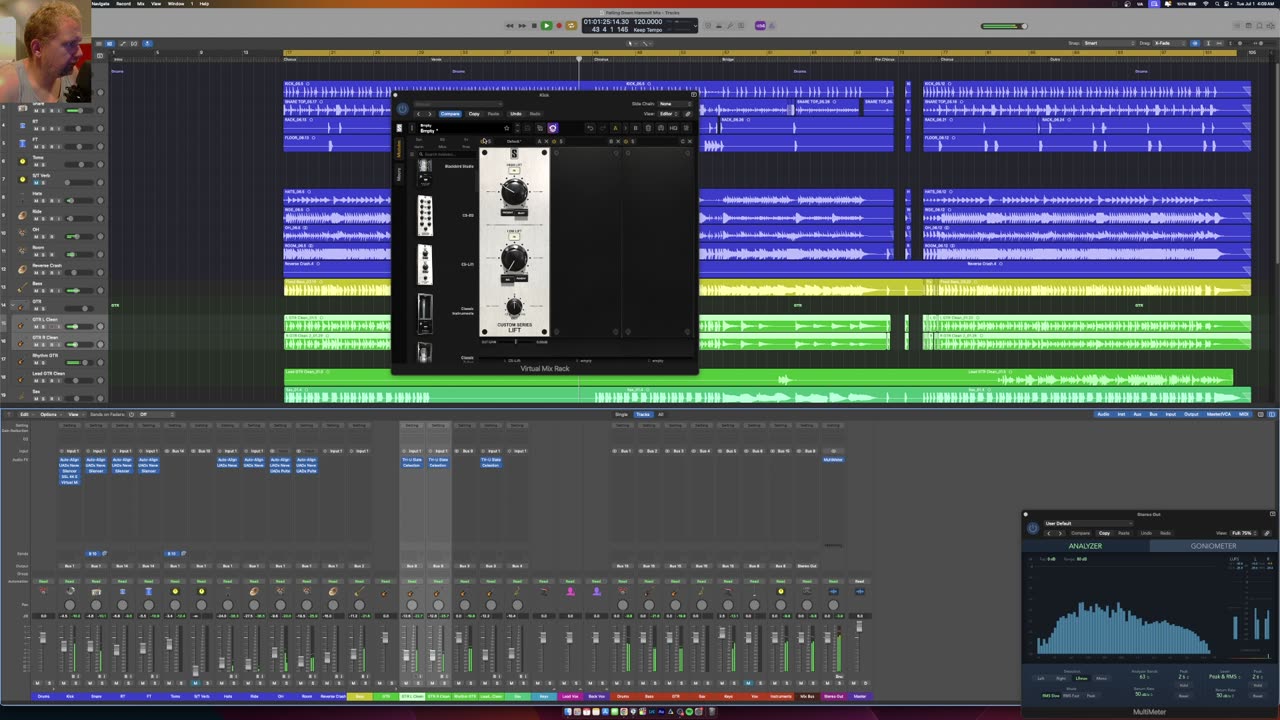The height and width of the screenshot is (720, 1280).
Task: Switch to the Goniometer tab in MultiMeter
Action: click(1213, 546)
